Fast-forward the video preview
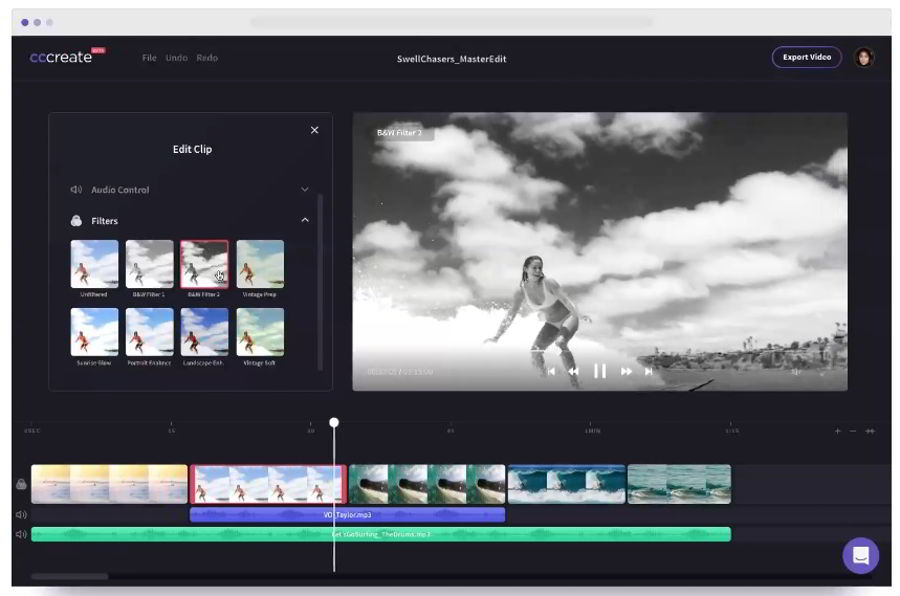The image size is (900, 596). click(626, 371)
